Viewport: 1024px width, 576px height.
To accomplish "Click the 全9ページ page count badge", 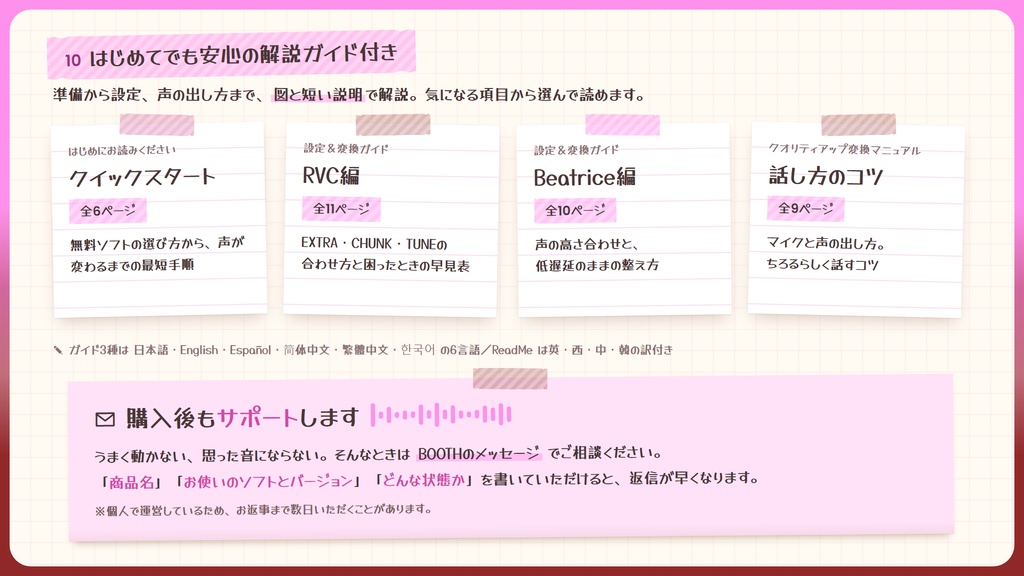I will (x=805, y=208).
